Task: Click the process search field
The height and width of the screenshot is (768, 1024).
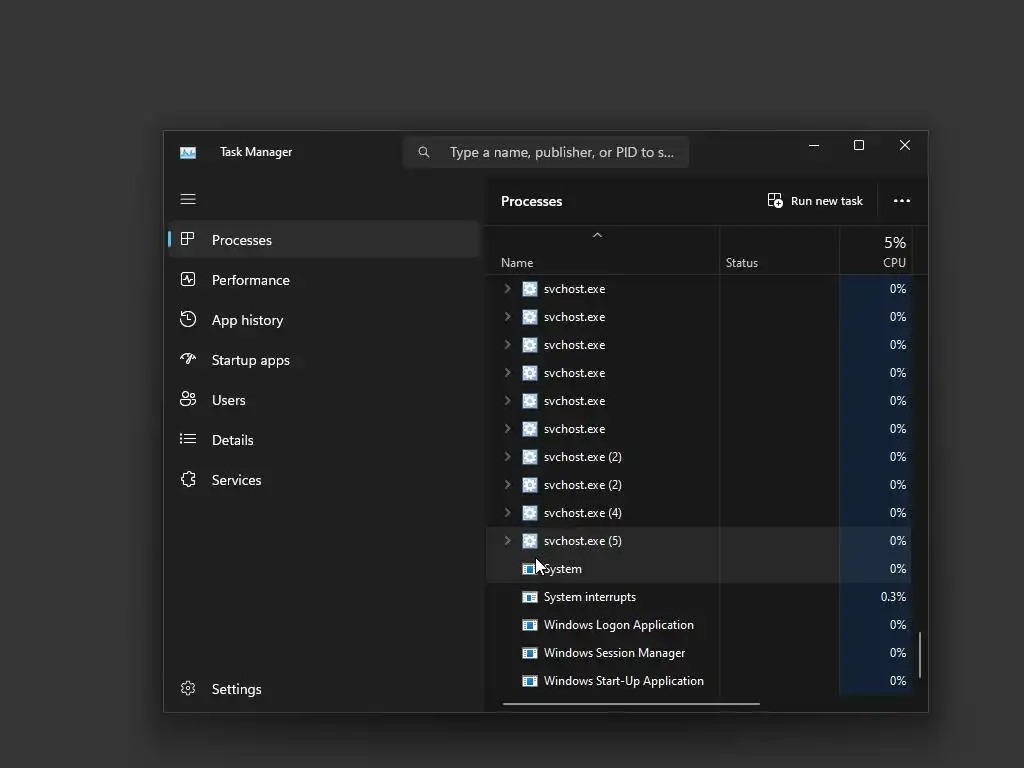Action: point(560,152)
